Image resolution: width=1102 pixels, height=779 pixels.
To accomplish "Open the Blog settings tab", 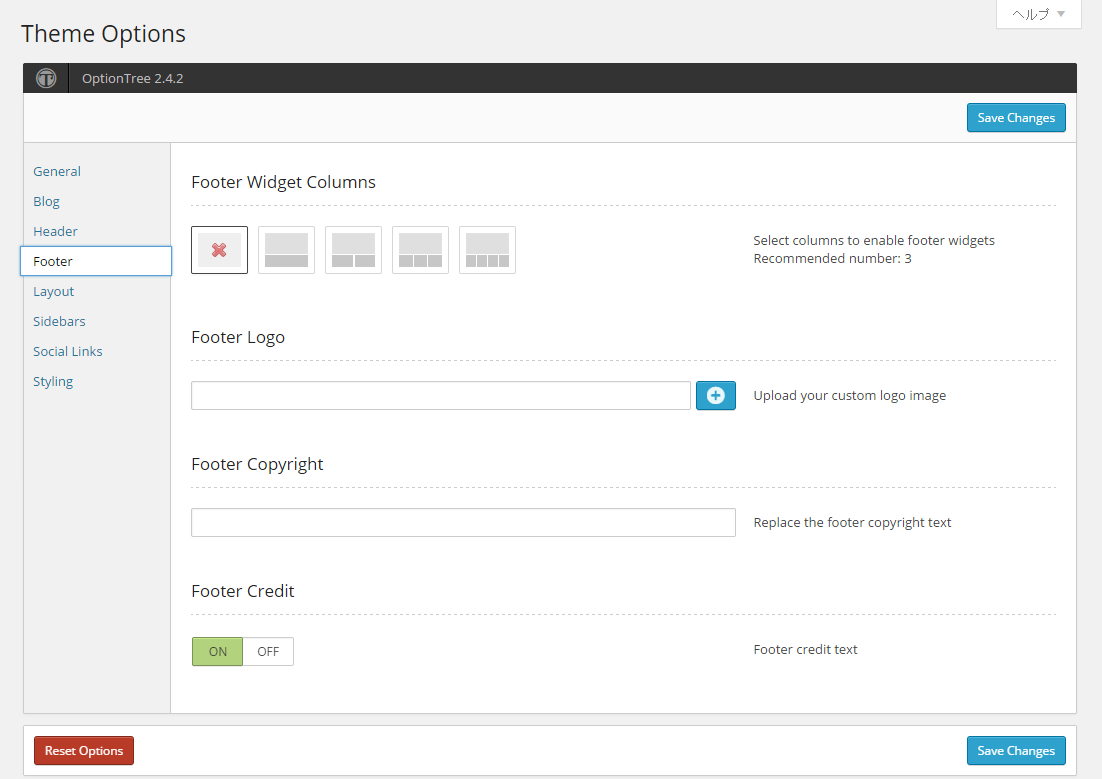I will (x=46, y=202).
